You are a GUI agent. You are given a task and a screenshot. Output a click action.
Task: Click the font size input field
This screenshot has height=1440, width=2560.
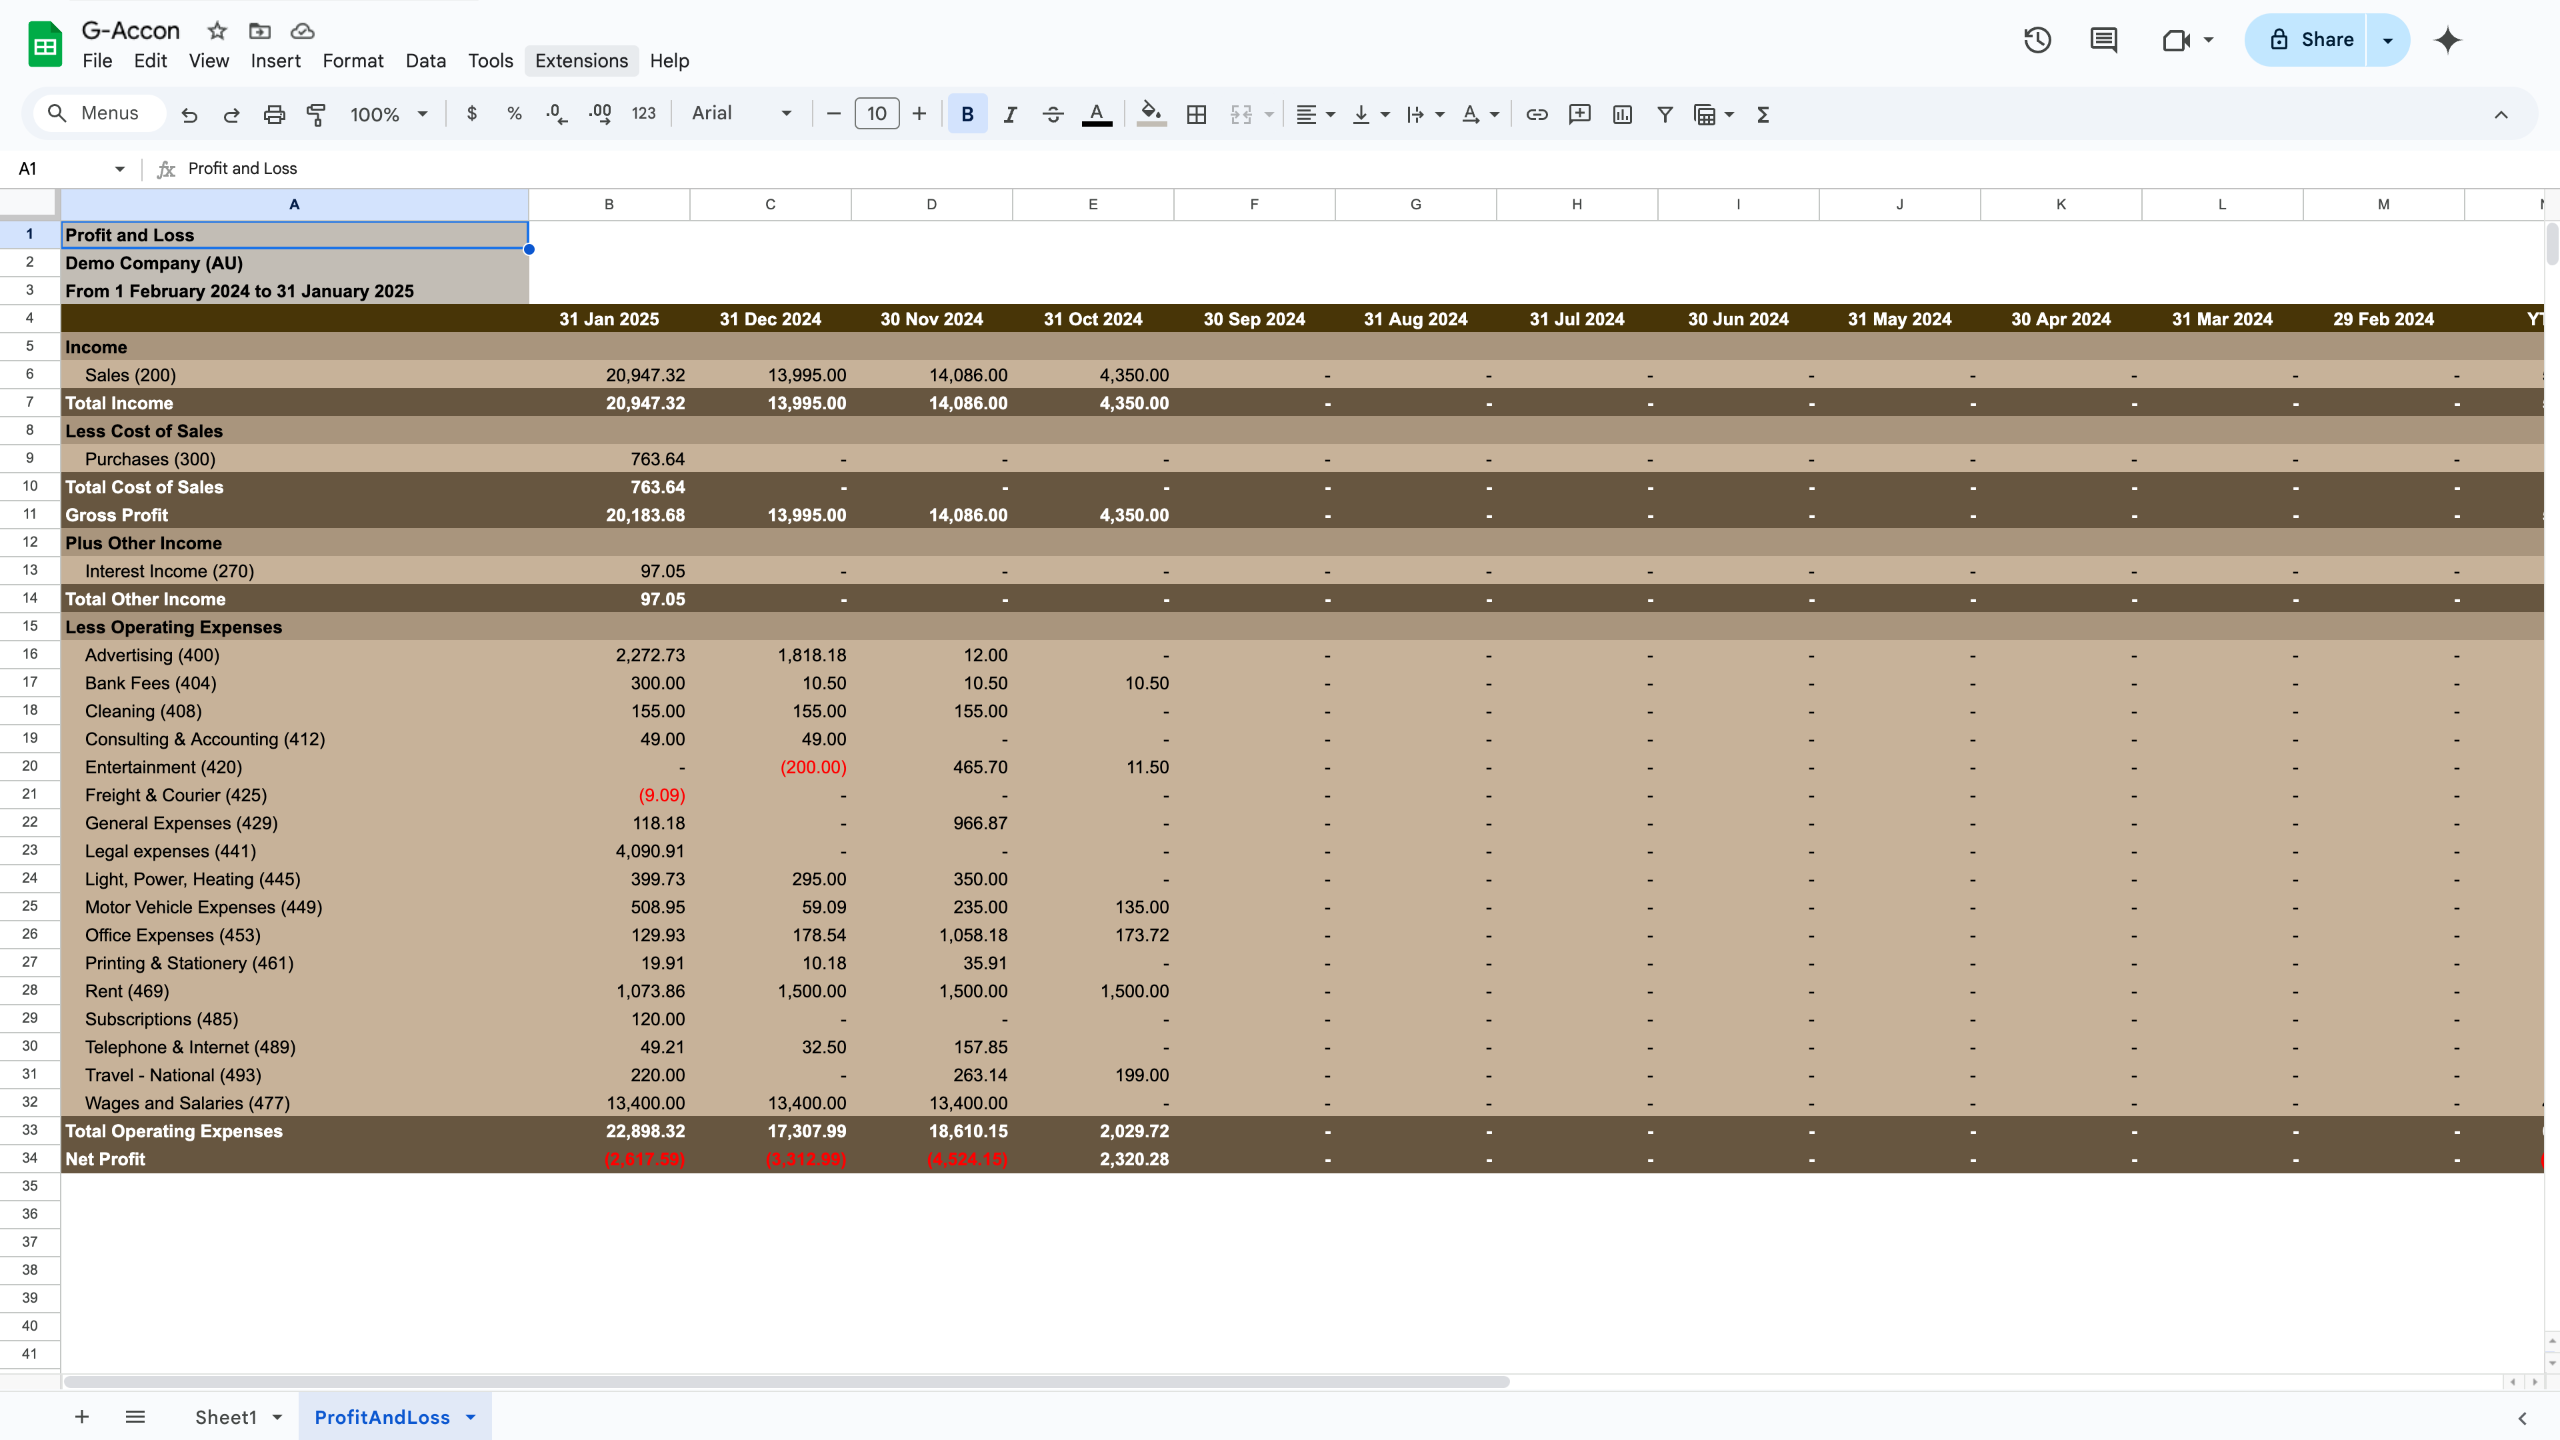877,114
